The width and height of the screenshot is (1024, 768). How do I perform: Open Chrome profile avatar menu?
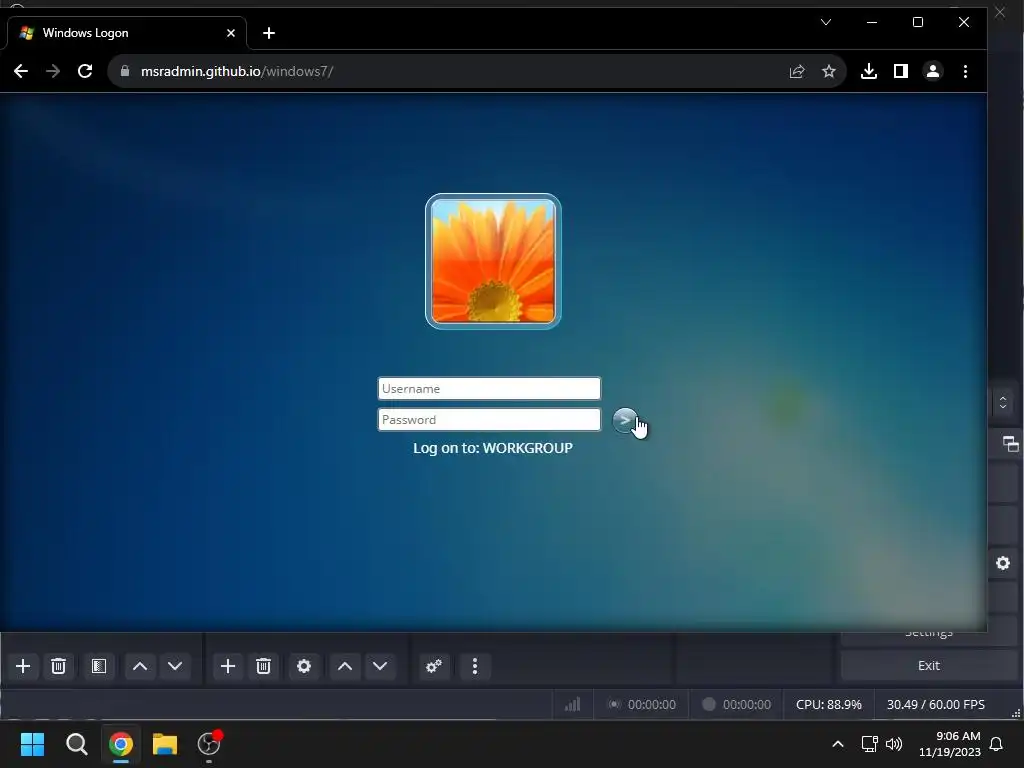click(933, 71)
